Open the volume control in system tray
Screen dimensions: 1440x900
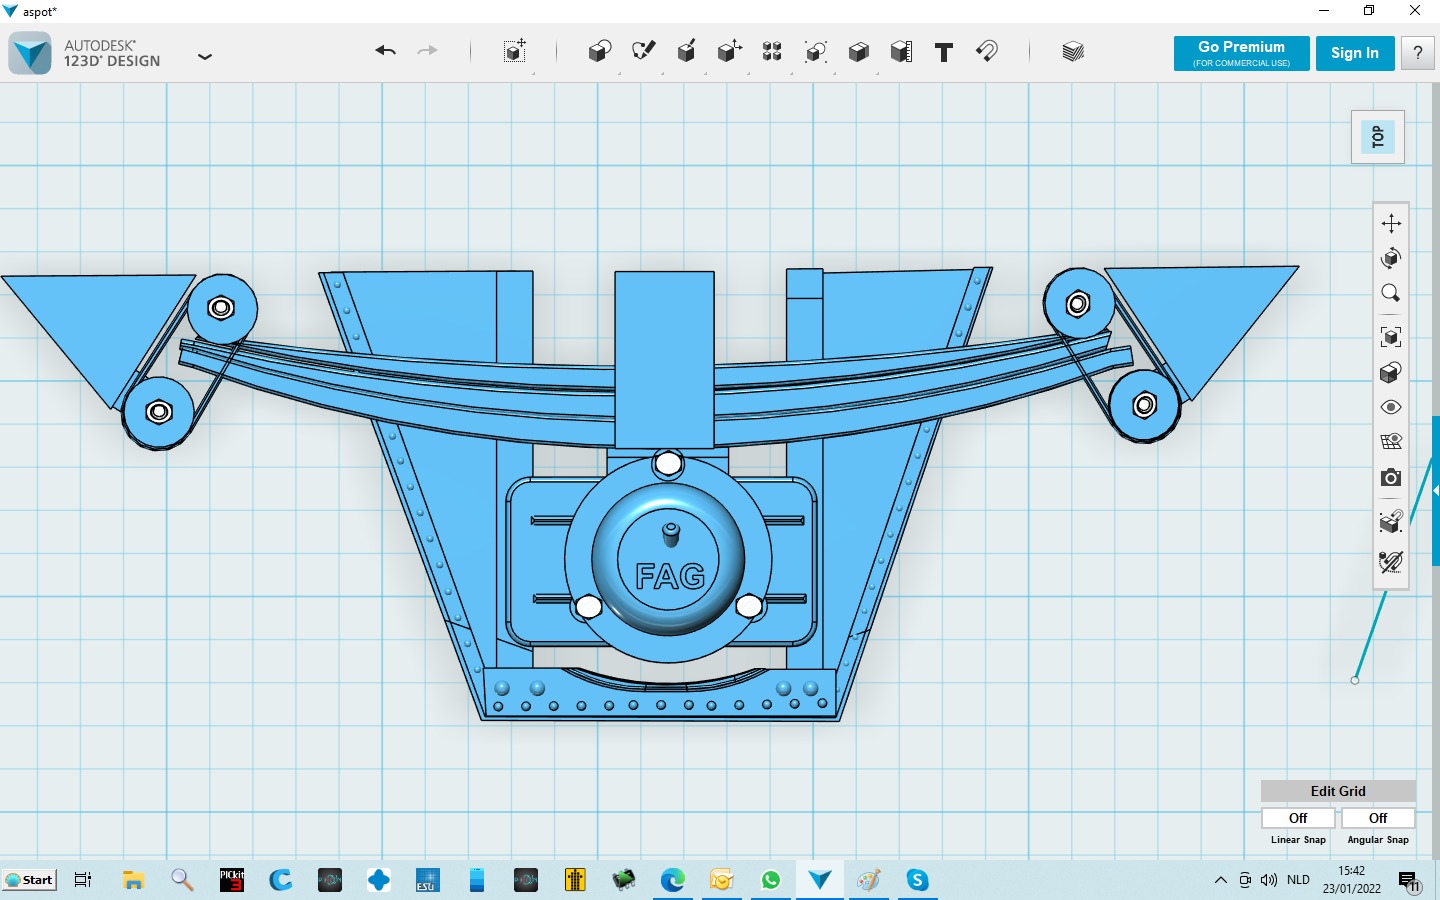[1269, 880]
